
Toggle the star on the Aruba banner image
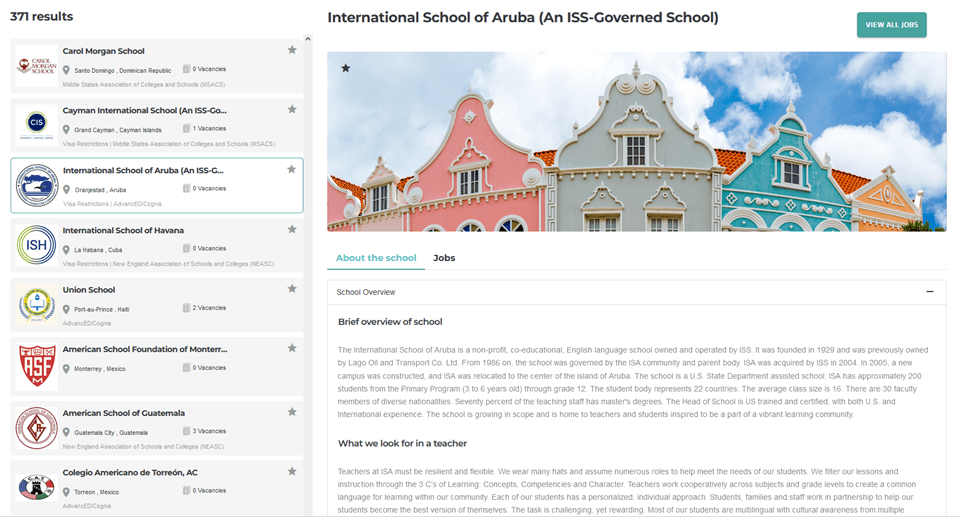tap(346, 68)
